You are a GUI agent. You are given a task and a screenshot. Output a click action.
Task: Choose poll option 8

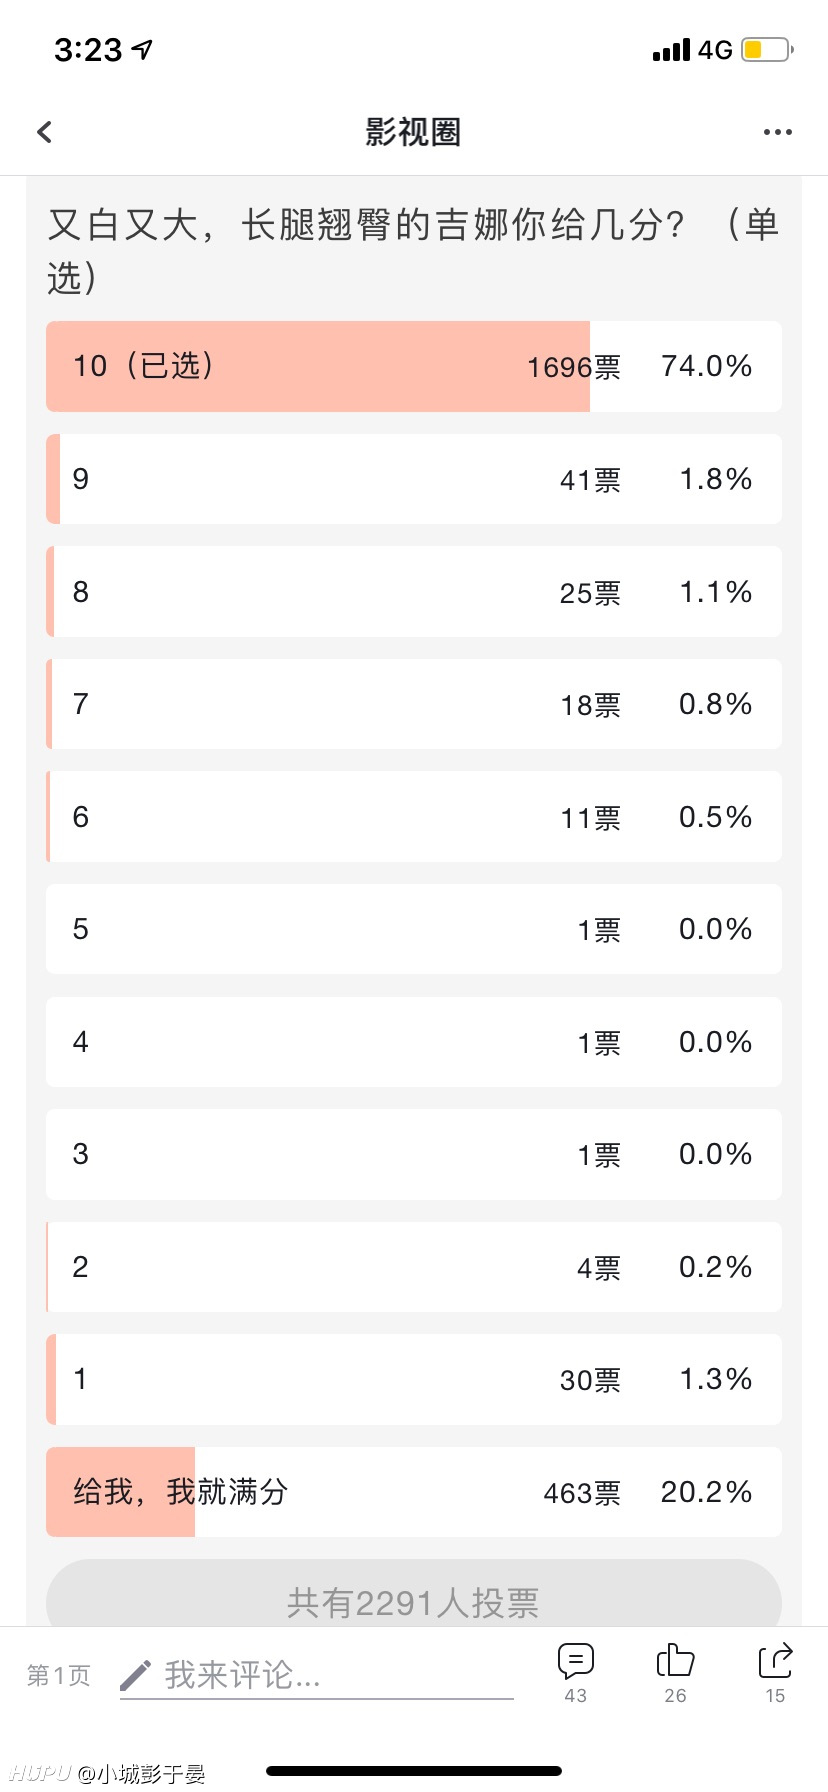(414, 592)
